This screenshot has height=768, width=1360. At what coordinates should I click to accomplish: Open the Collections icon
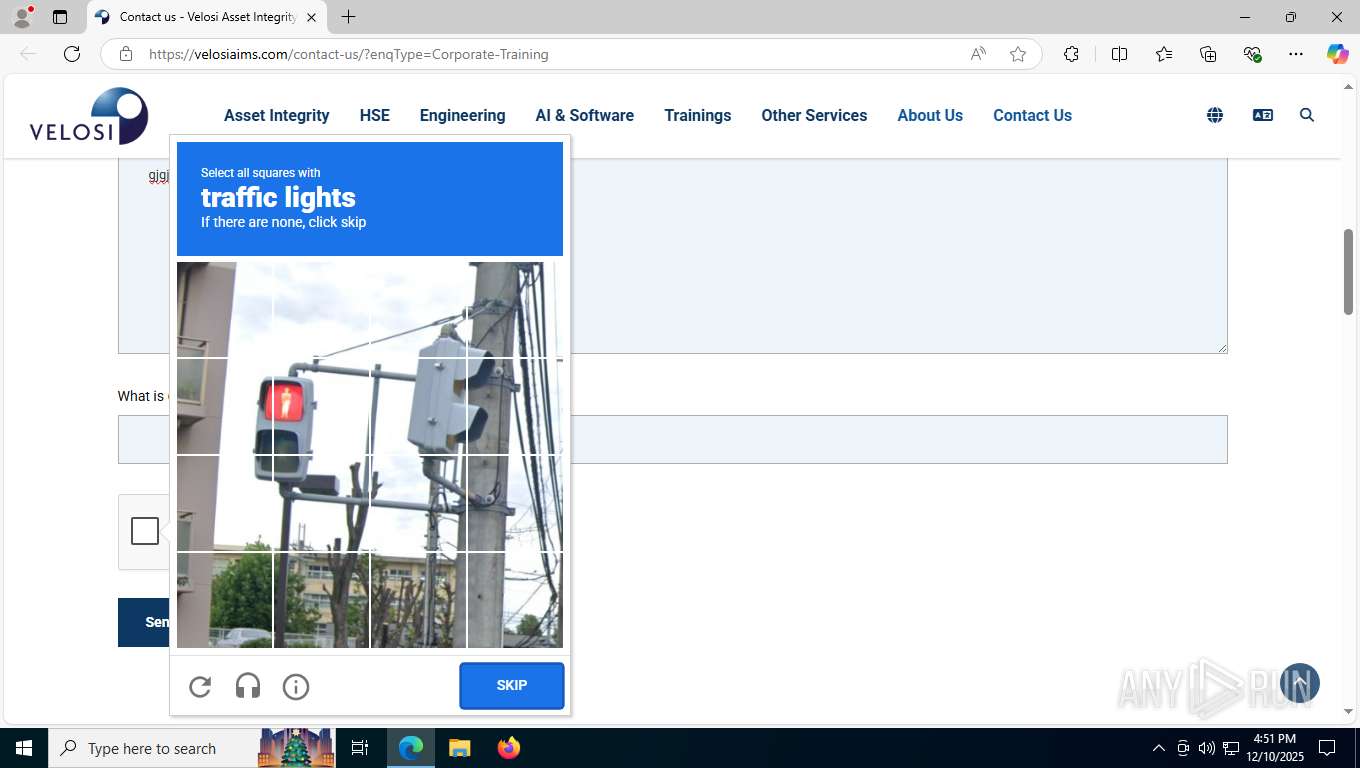(x=1208, y=54)
